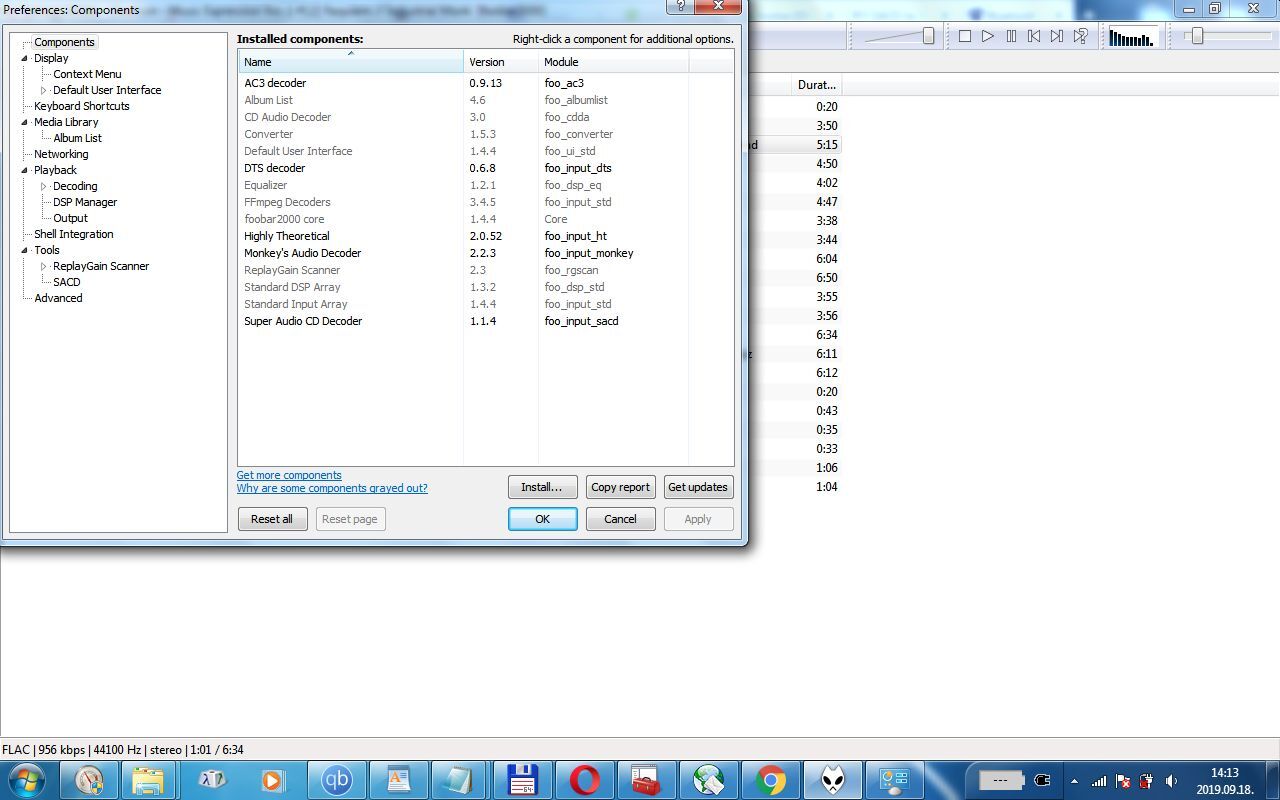Open Opera browser from taskbar
1280x800 pixels.
click(x=585, y=780)
